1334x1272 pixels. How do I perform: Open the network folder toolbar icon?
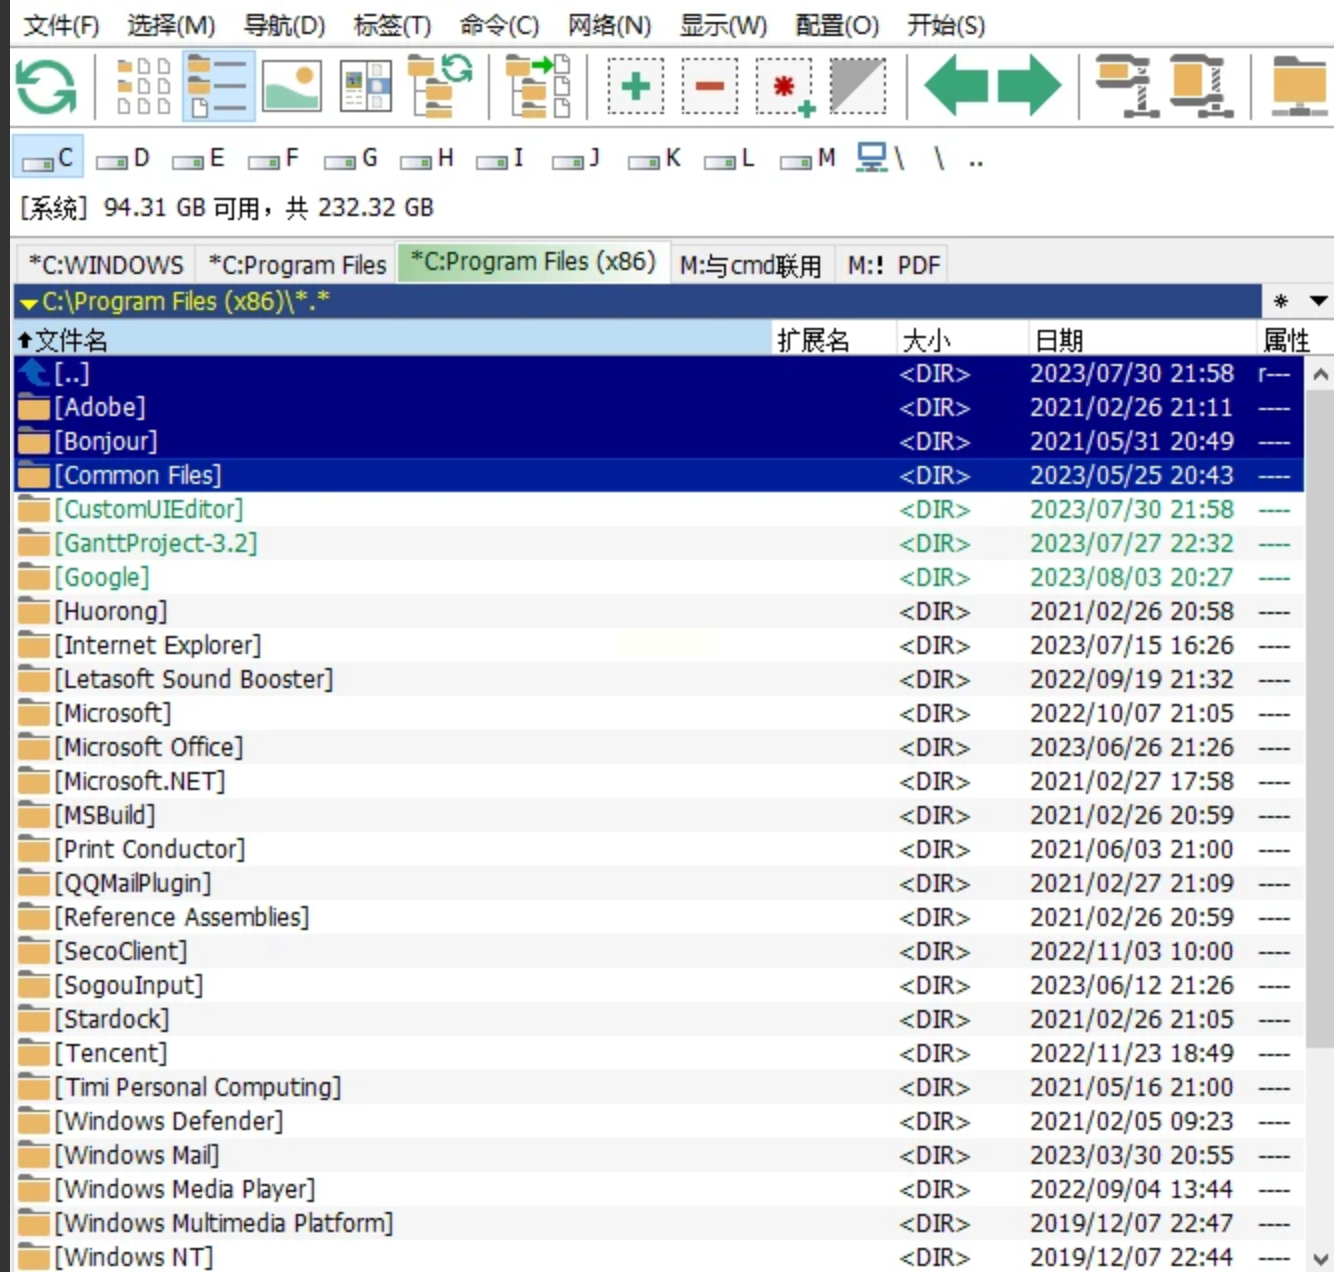[x=1298, y=87]
